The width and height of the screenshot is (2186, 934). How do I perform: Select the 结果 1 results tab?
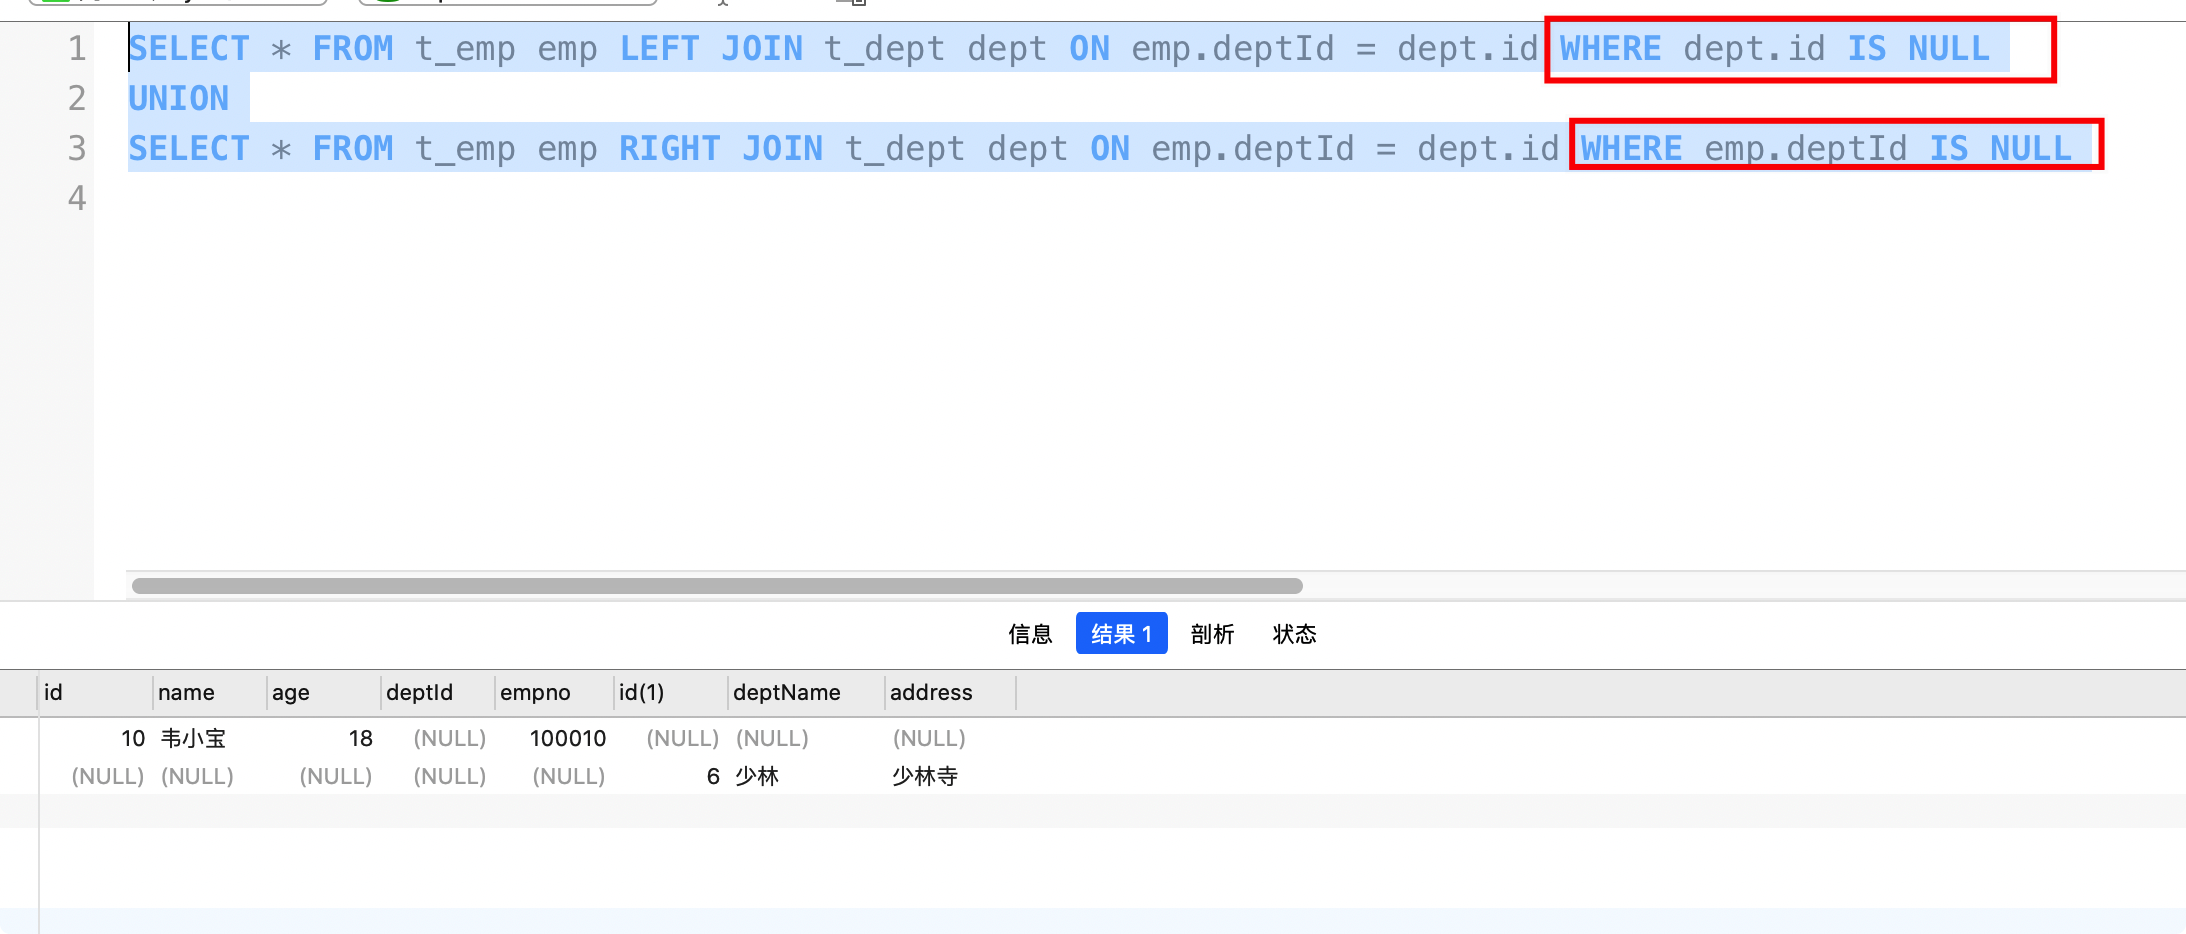coord(1121,633)
